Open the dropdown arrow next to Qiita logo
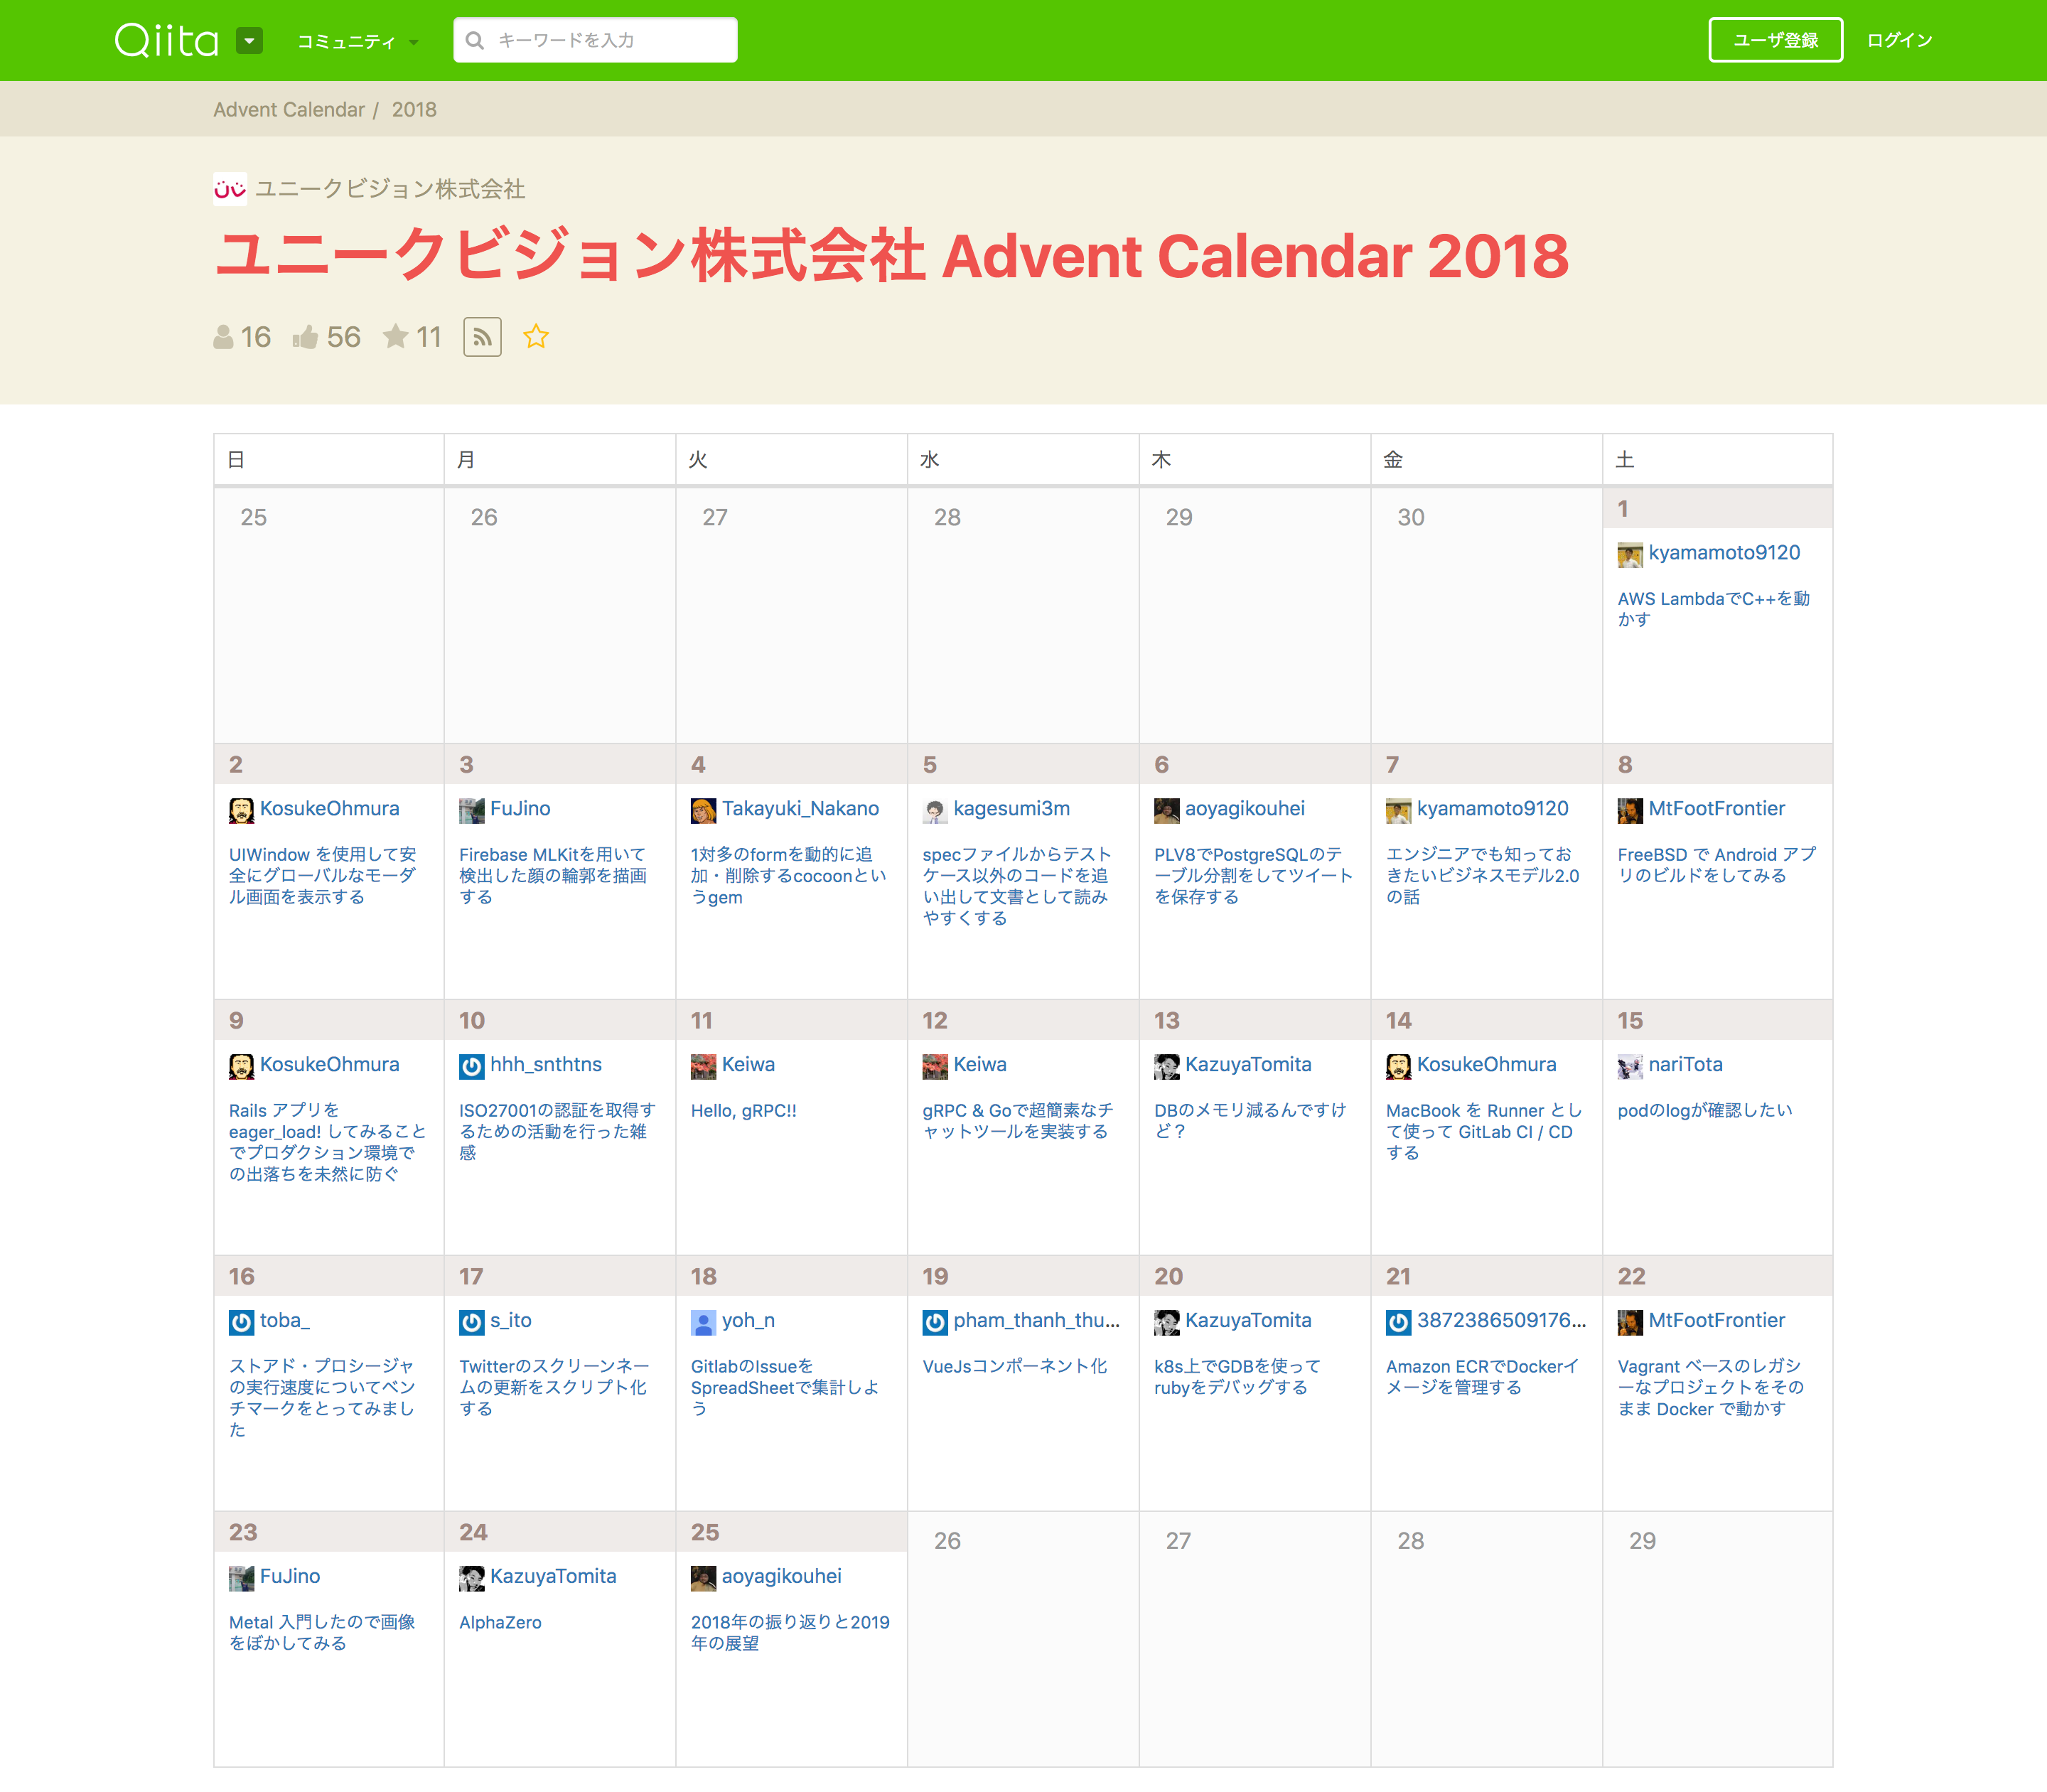The width and height of the screenshot is (2047, 1792). (249, 41)
